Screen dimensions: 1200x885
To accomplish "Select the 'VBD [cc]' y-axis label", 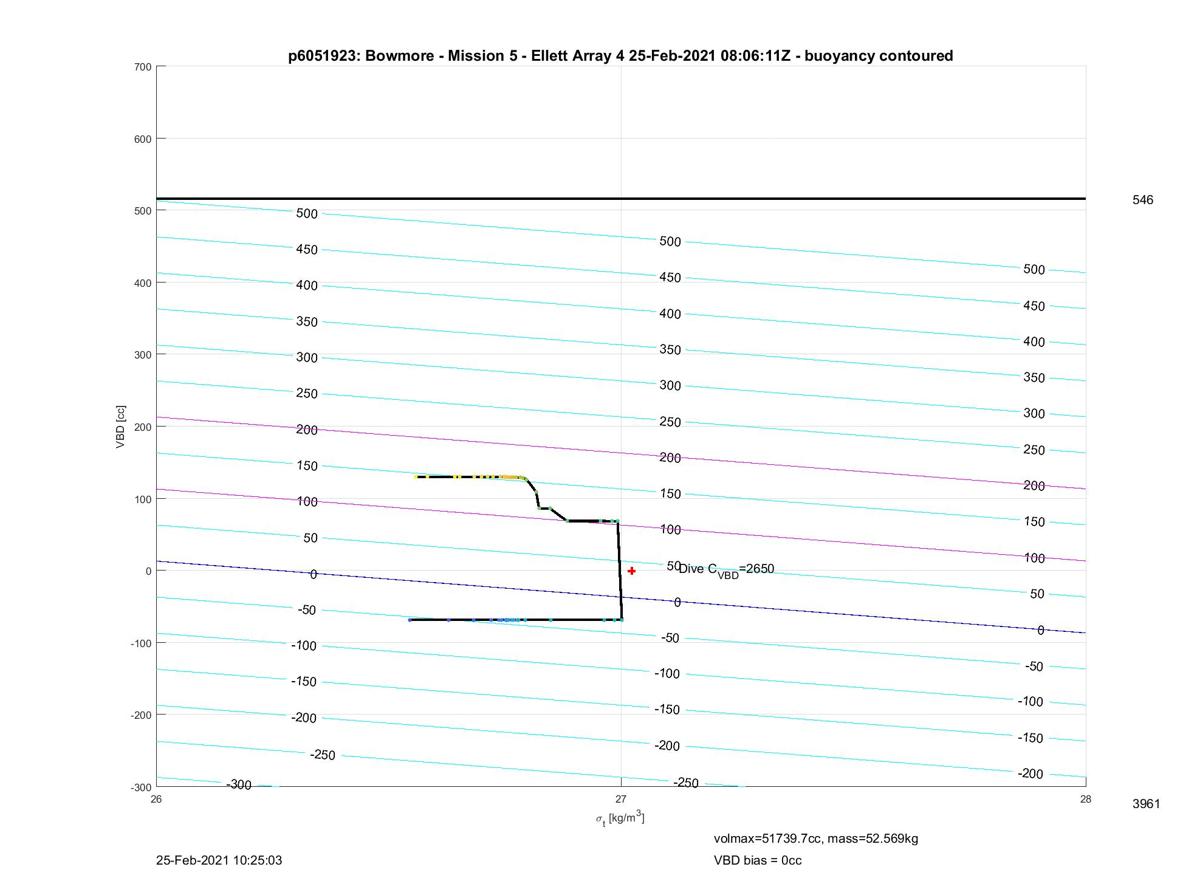I will [x=120, y=427].
